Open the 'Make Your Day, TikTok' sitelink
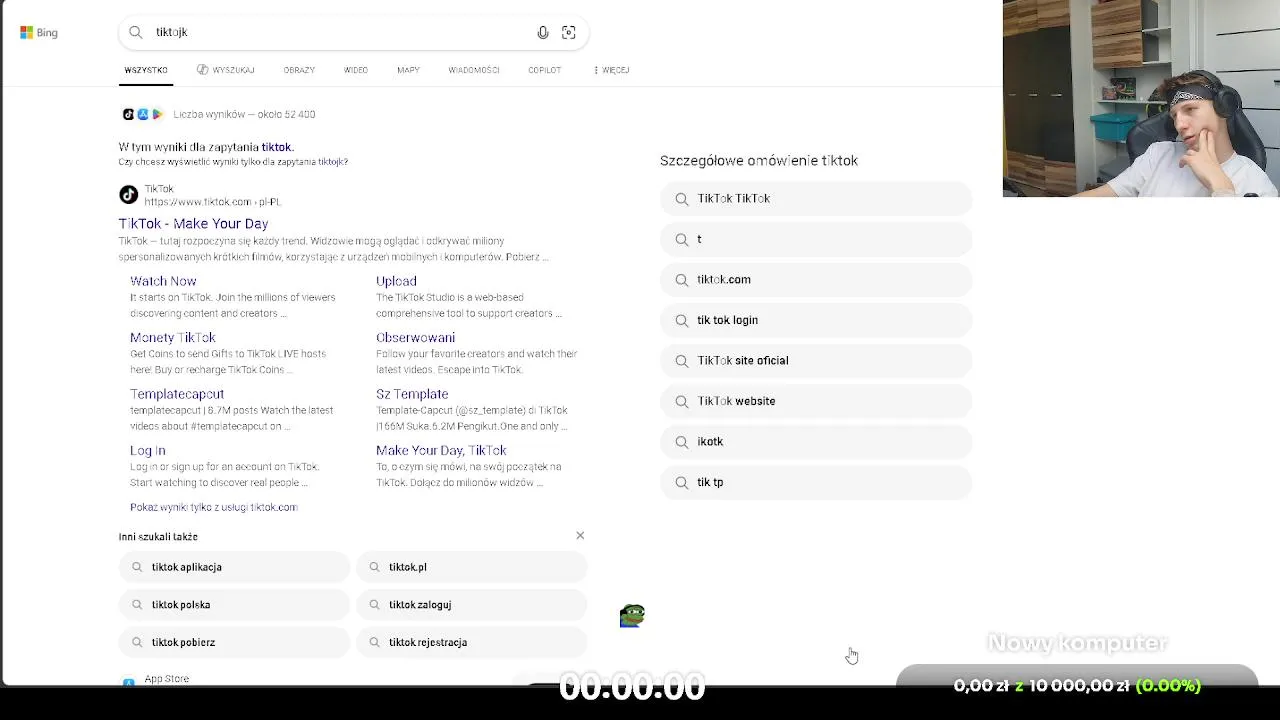 tap(441, 451)
